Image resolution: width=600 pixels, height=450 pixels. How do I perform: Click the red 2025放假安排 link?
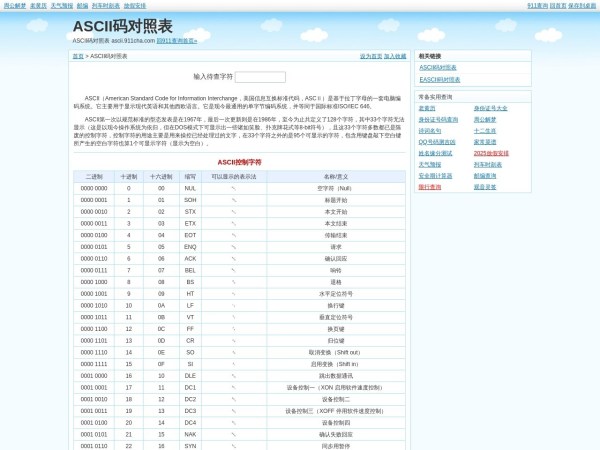point(491,153)
